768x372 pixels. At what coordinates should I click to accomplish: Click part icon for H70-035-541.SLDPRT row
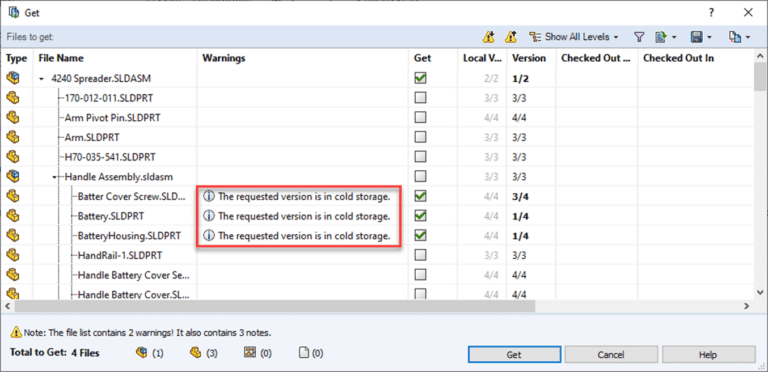[x=12, y=157]
